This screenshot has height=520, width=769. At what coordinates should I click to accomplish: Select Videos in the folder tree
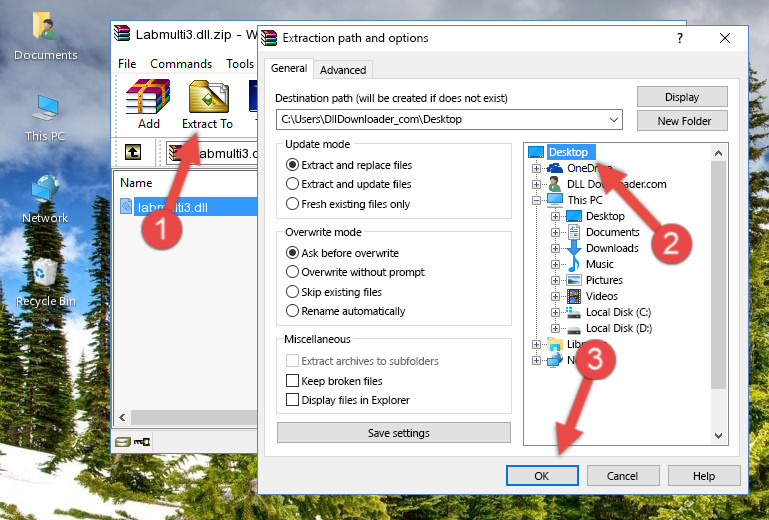602,296
